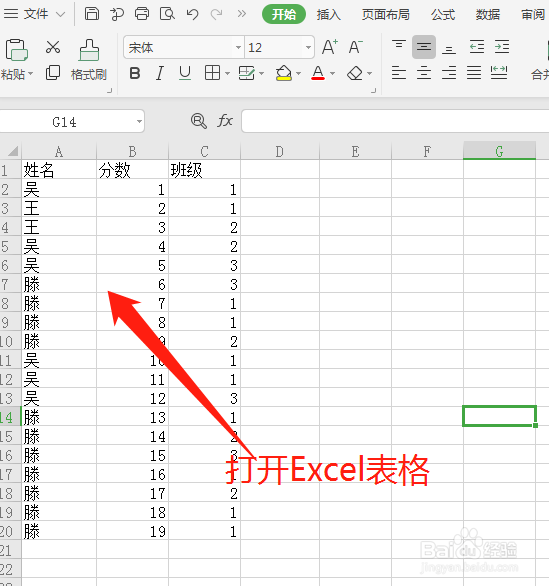This screenshot has height=586, width=549.
Task: Open Print Preview icon
Action: 167,14
